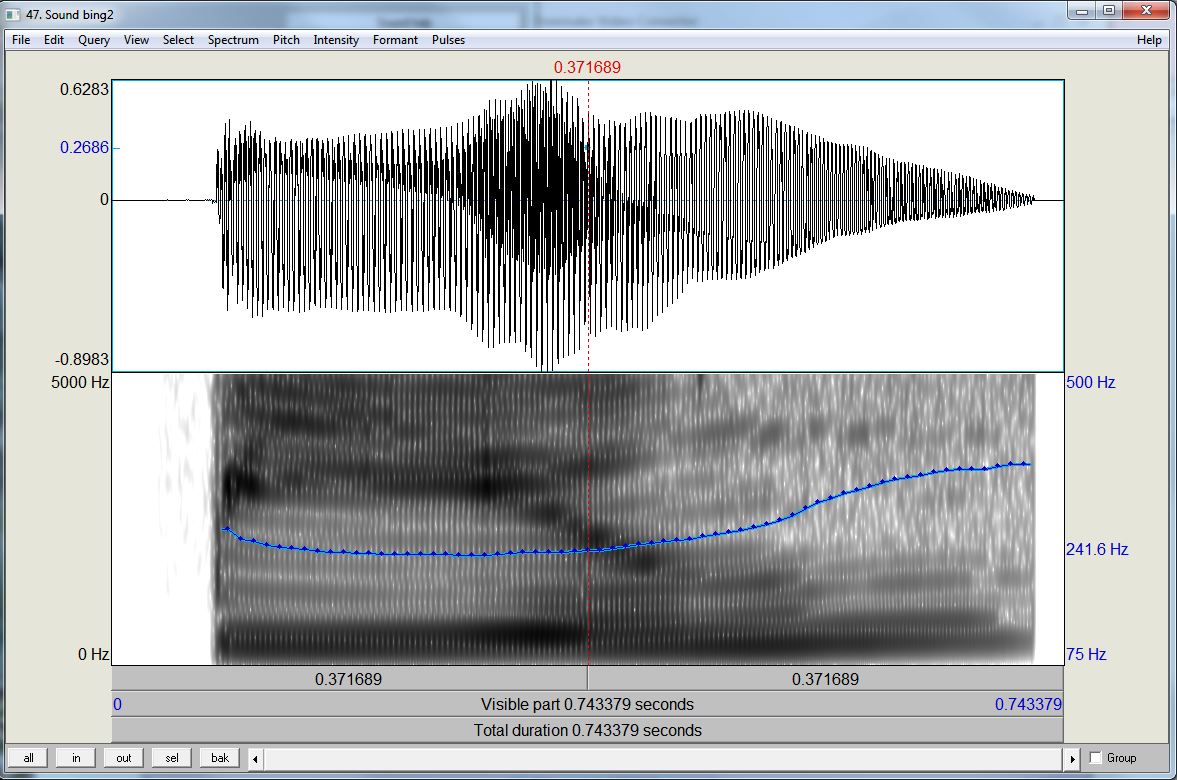Click the Sound bing2 window icon
Viewport: 1177px width, 780px height.
pyautogui.click(x=13, y=14)
